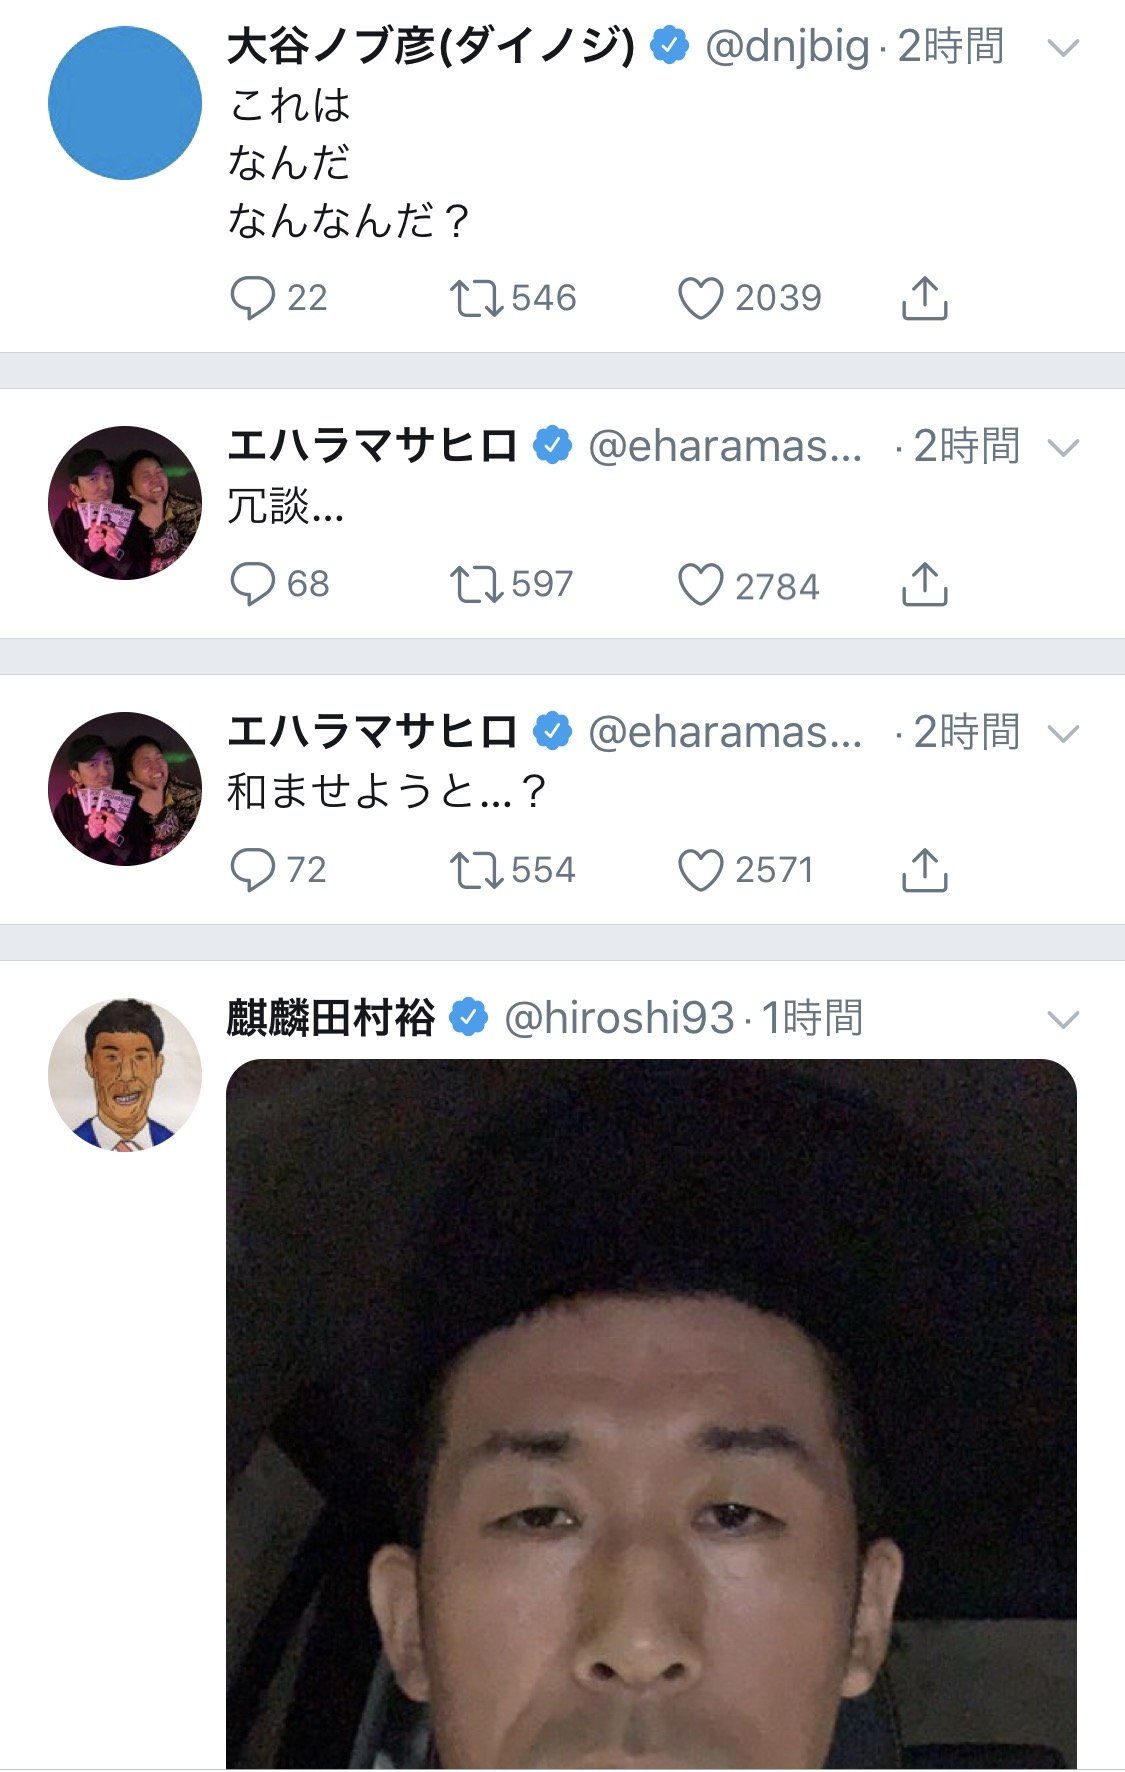Open options chevron on hiroshi93 tweet
1125x1772 pixels.
click(x=1063, y=1019)
